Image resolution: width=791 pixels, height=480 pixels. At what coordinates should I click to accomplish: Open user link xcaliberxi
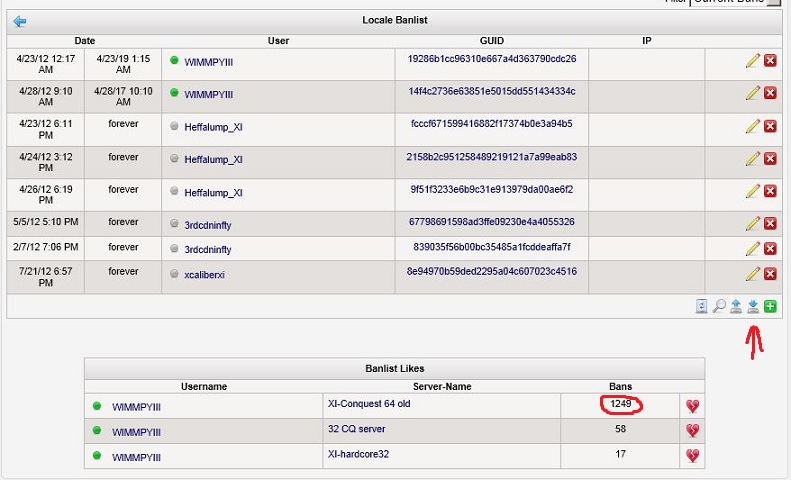[x=205, y=275]
